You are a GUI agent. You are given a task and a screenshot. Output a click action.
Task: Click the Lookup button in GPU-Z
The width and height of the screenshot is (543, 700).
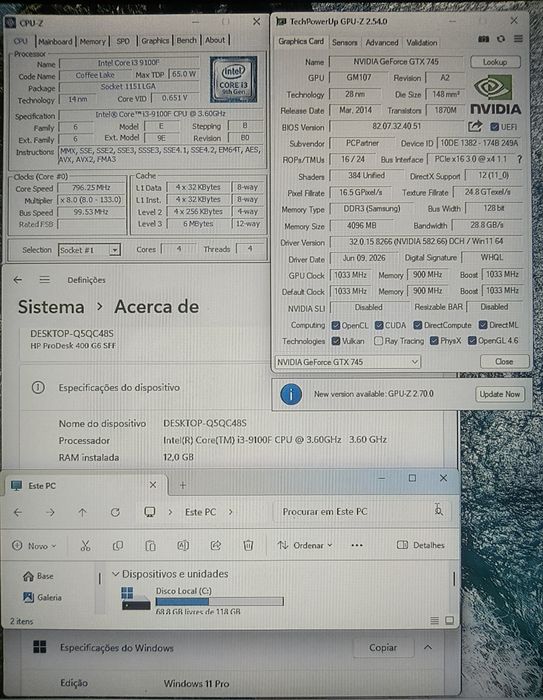coord(495,62)
